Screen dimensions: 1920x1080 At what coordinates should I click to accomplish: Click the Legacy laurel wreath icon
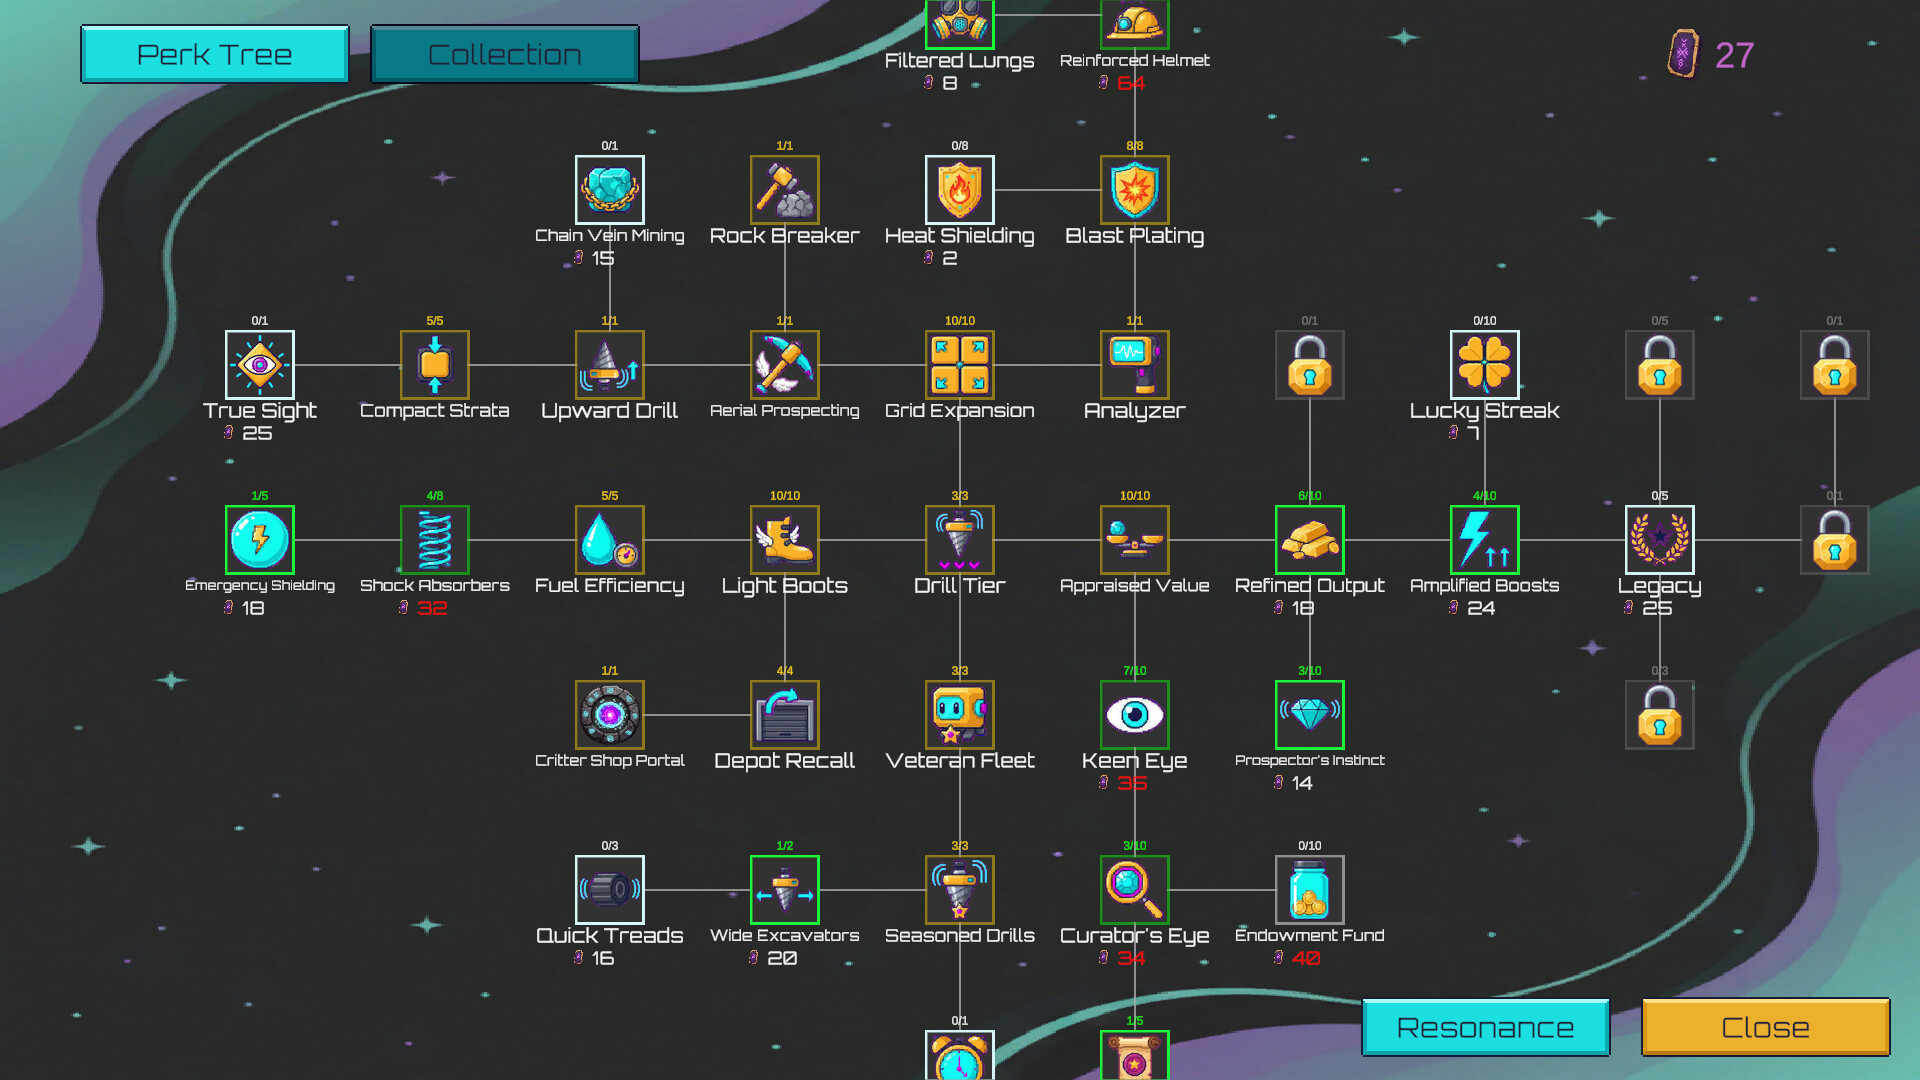[1660, 540]
